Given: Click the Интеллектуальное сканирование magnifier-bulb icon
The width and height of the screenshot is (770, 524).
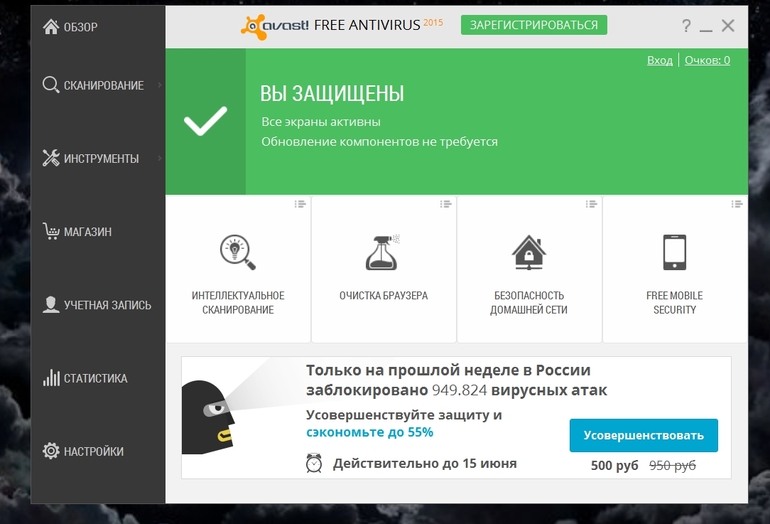Looking at the screenshot, I should click(x=238, y=252).
